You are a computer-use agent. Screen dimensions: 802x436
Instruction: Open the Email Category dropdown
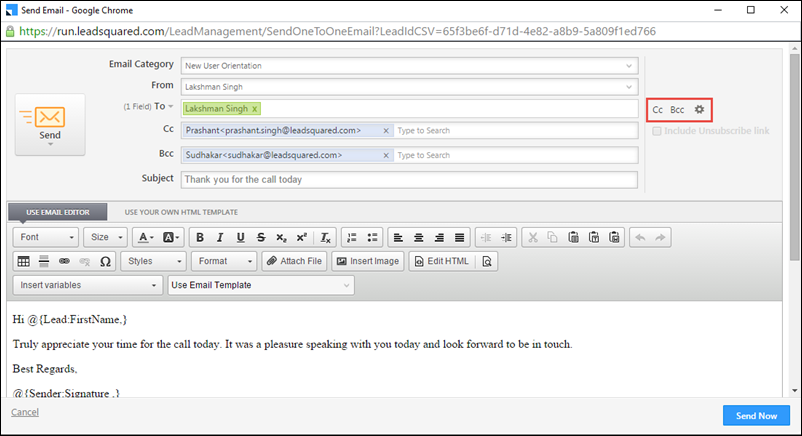409,66
